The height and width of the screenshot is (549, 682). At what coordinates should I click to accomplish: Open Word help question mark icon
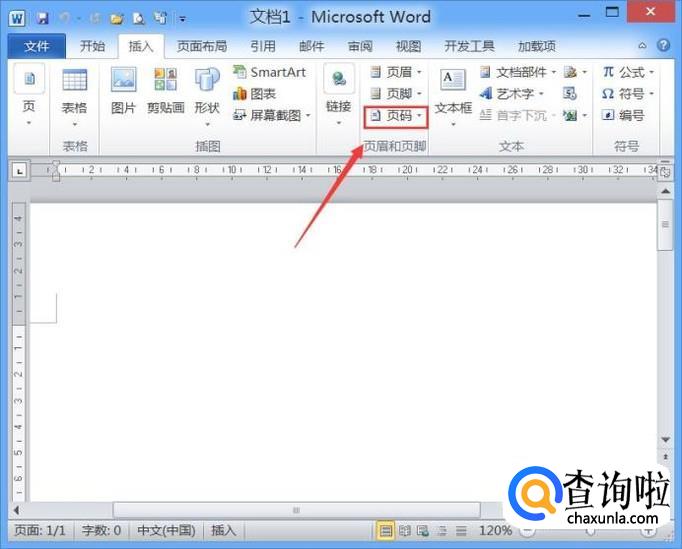tap(663, 45)
